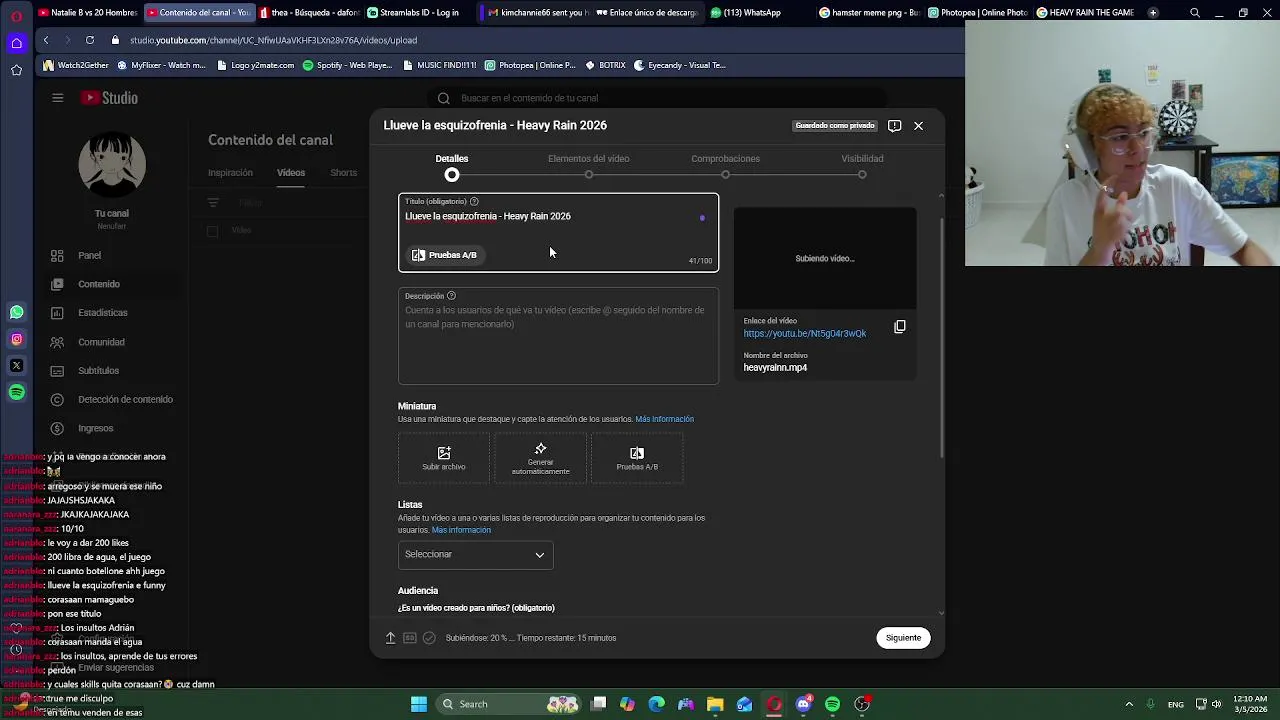Open X (Twitter) in the Opera sidebar

16,366
